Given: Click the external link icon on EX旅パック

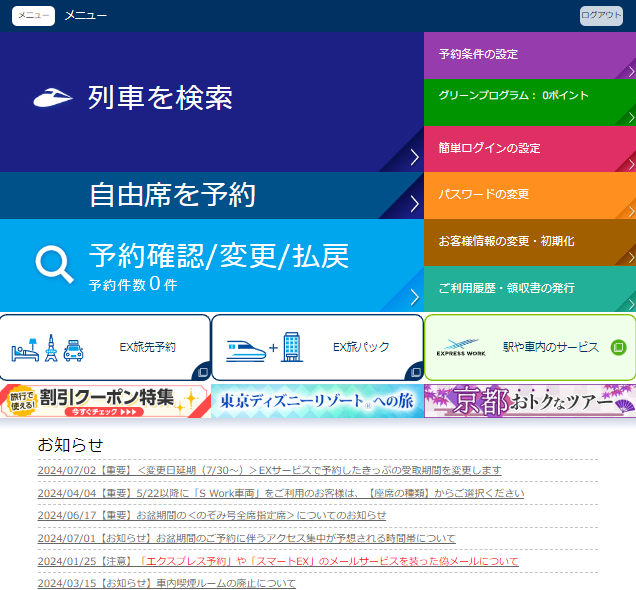Looking at the screenshot, I should point(413,371).
